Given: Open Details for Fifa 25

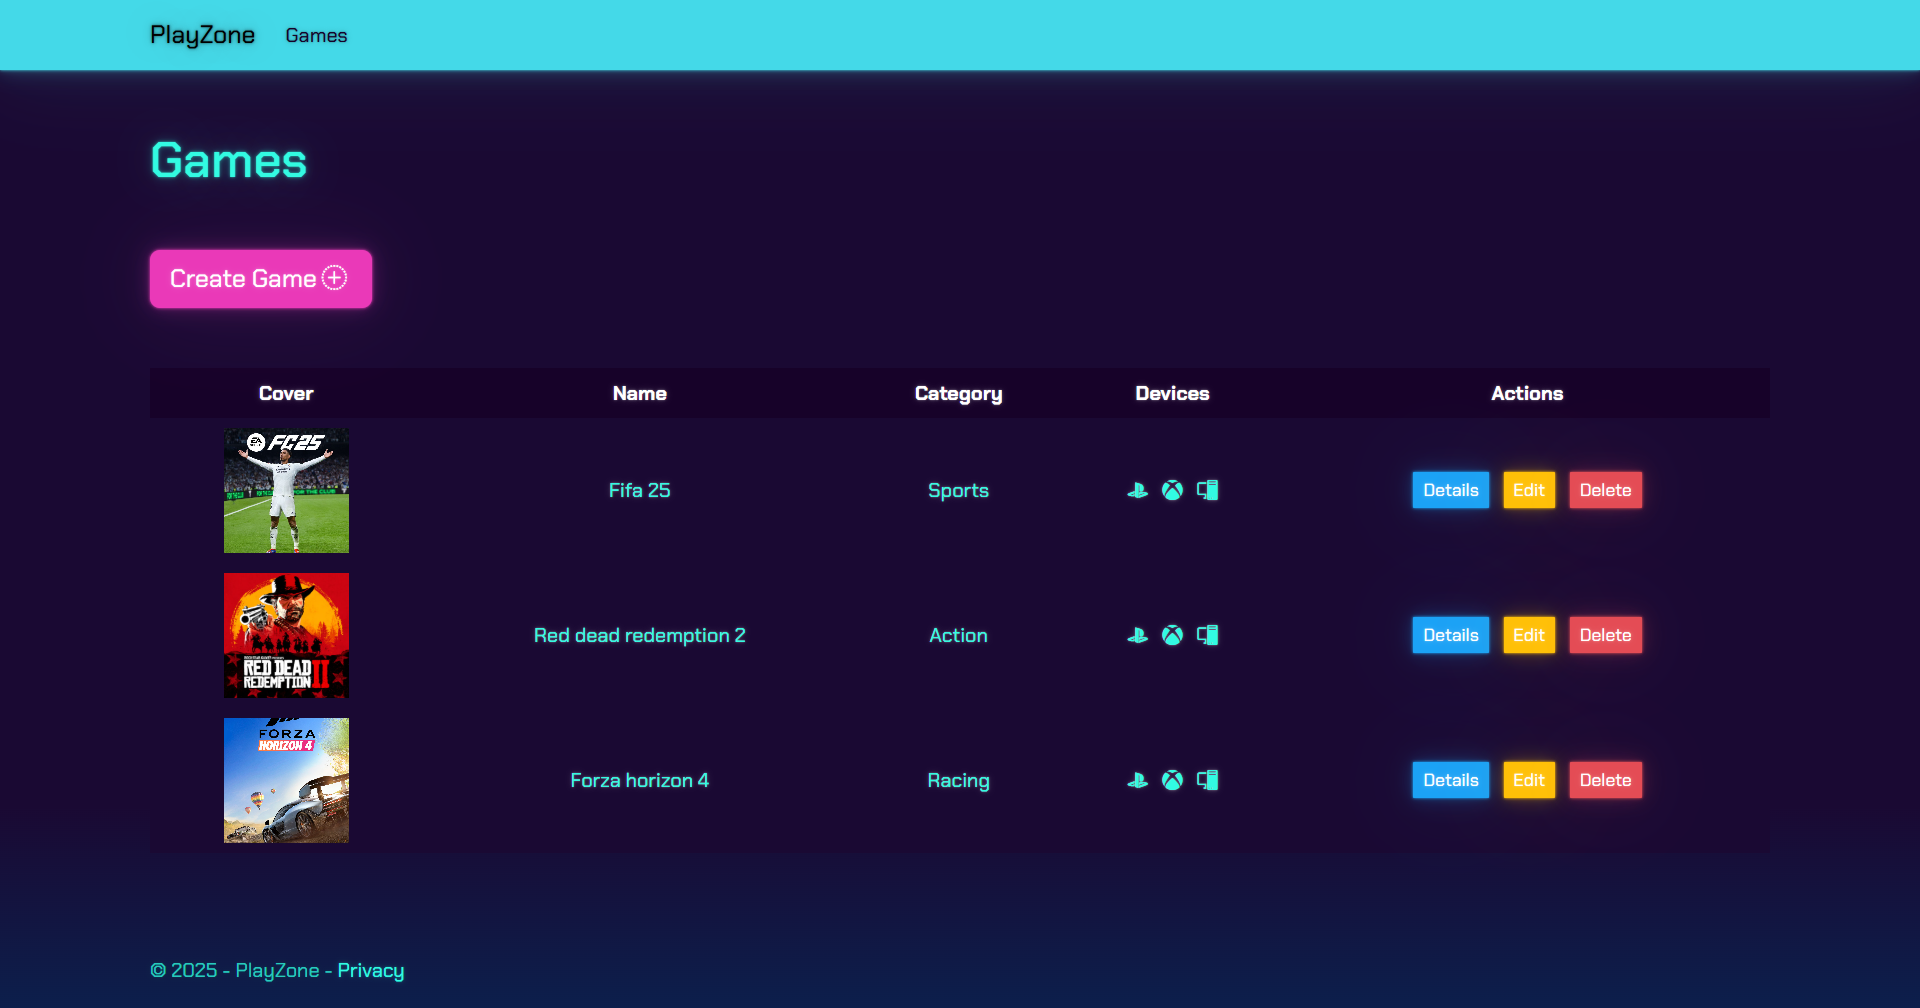Looking at the screenshot, I should (1450, 490).
